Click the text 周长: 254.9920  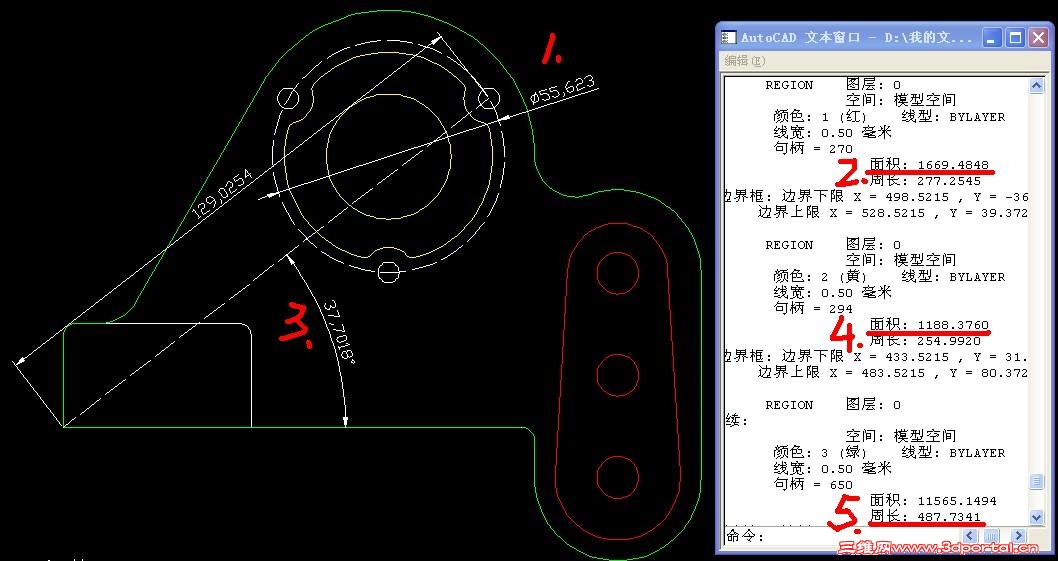925,341
